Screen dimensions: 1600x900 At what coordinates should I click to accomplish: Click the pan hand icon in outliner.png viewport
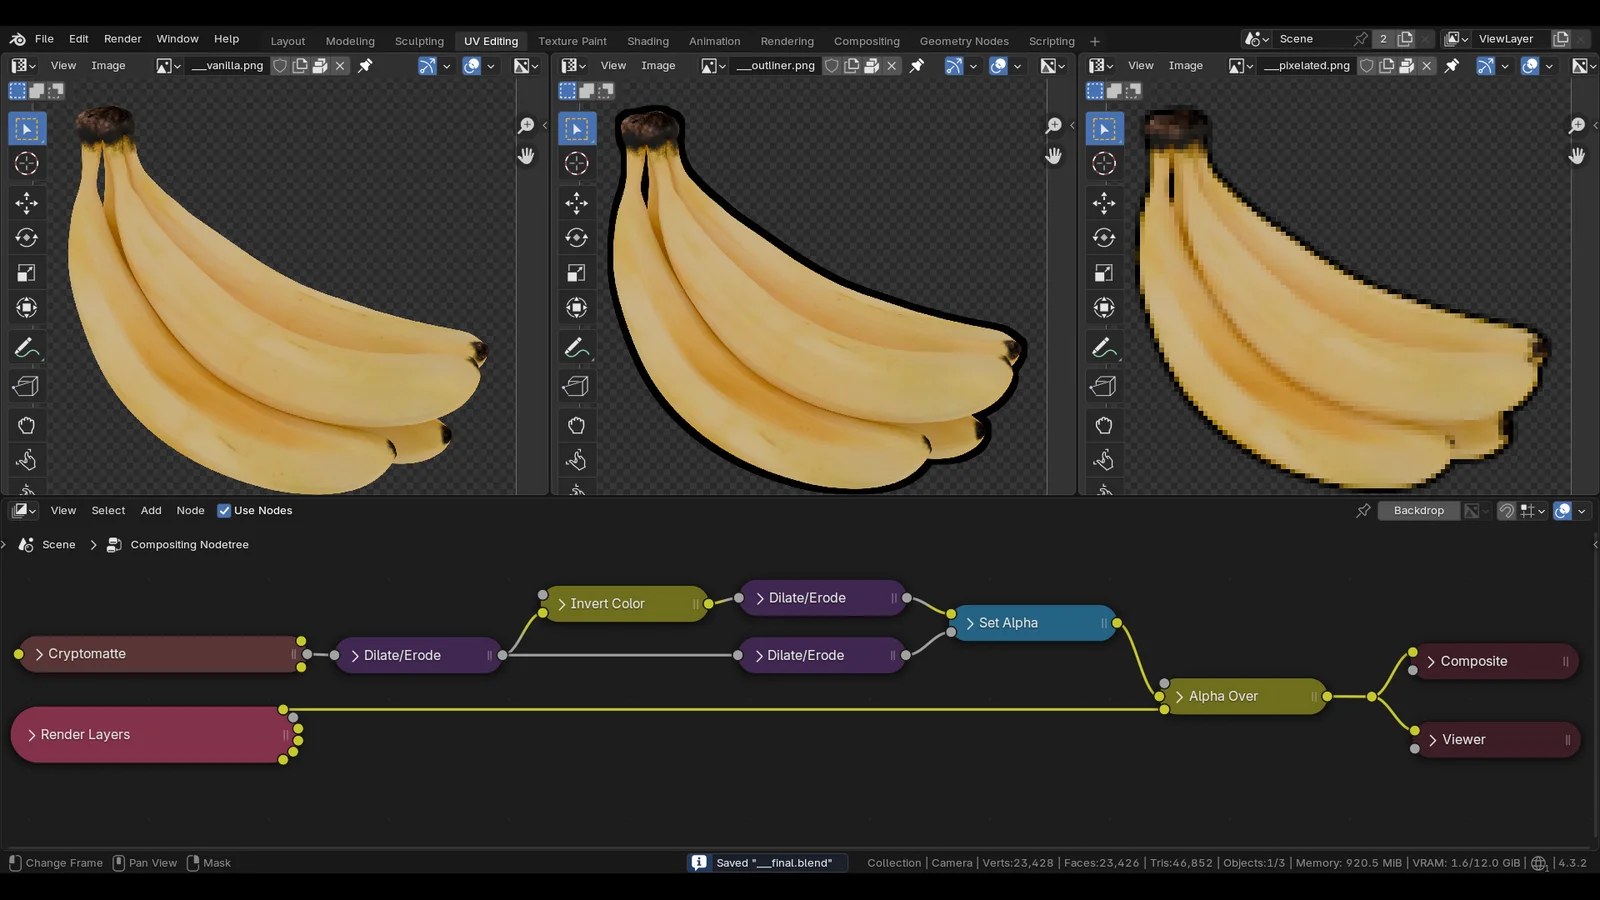tap(1053, 156)
